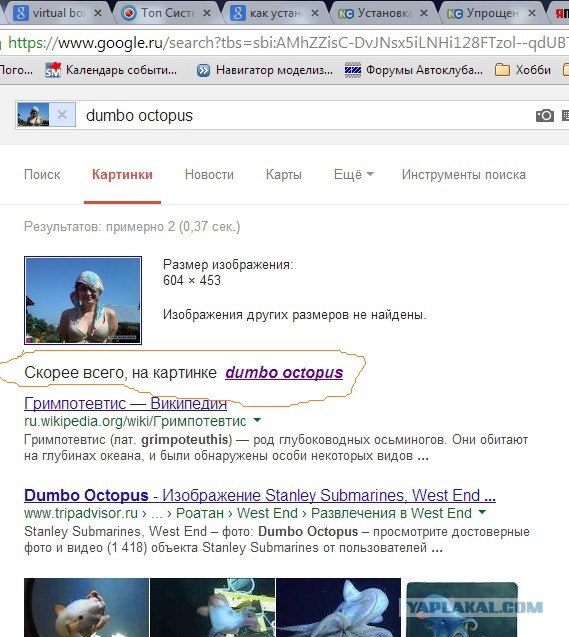Open 'Инструменты поиска'
This screenshot has width=569, height=637.
(x=463, y=175)
